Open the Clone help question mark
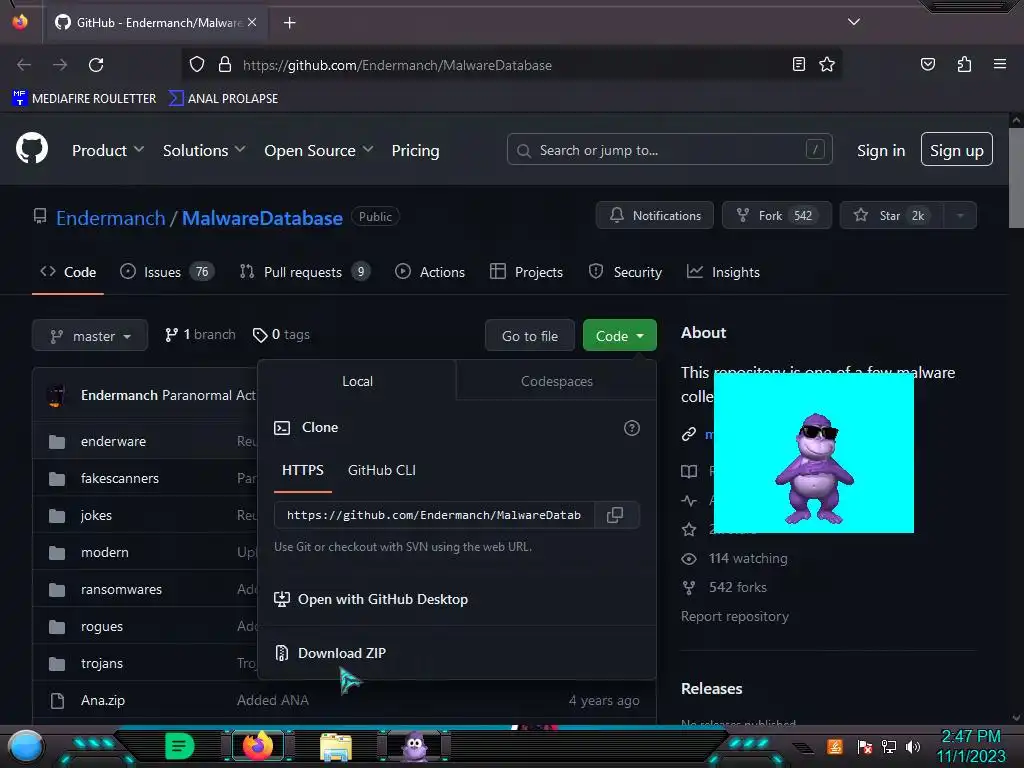The image size is (1024, 768). pos(632,428)
